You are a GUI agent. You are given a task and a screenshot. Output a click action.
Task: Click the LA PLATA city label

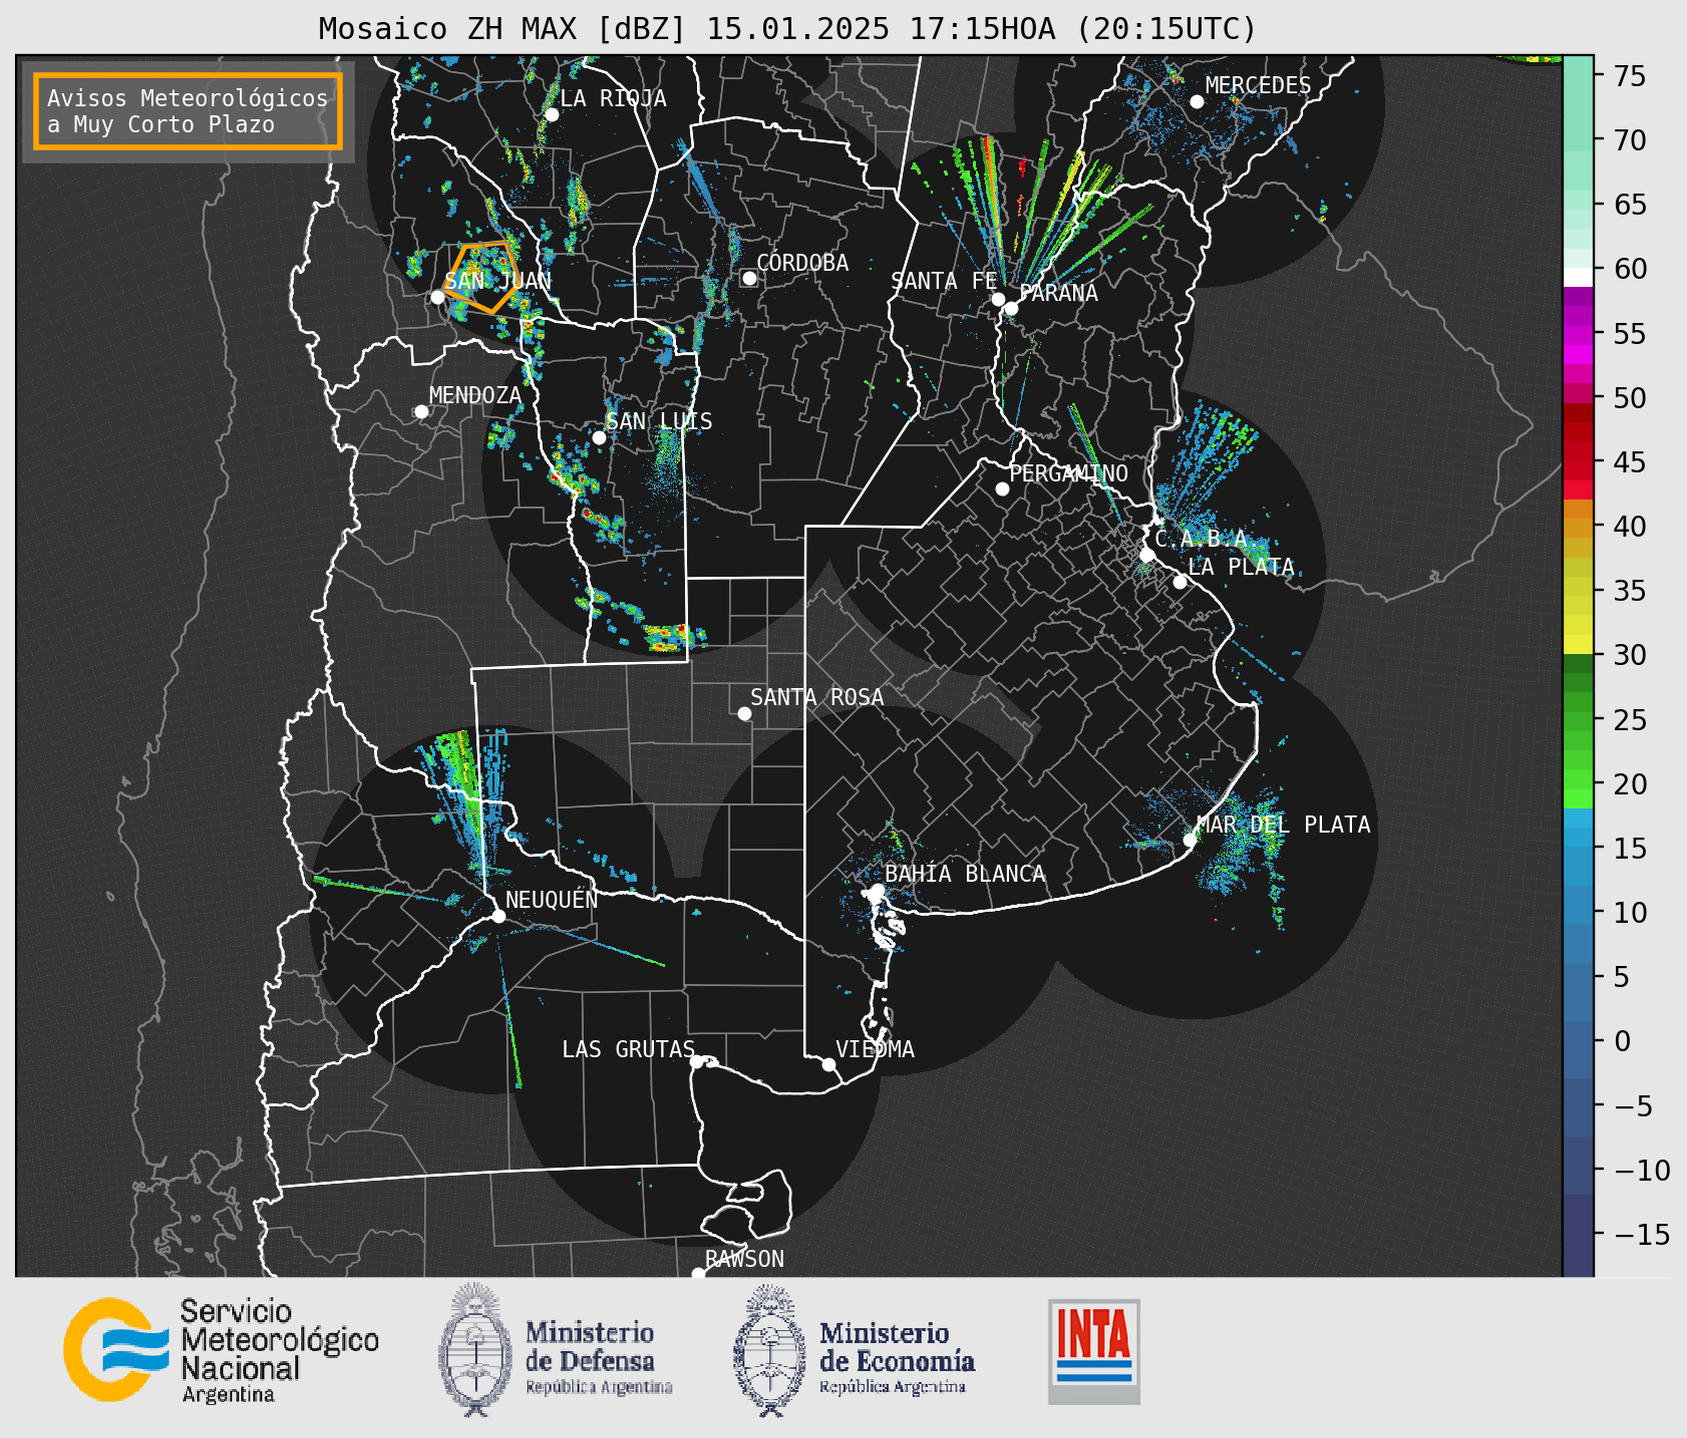(x=1241, y=567)
